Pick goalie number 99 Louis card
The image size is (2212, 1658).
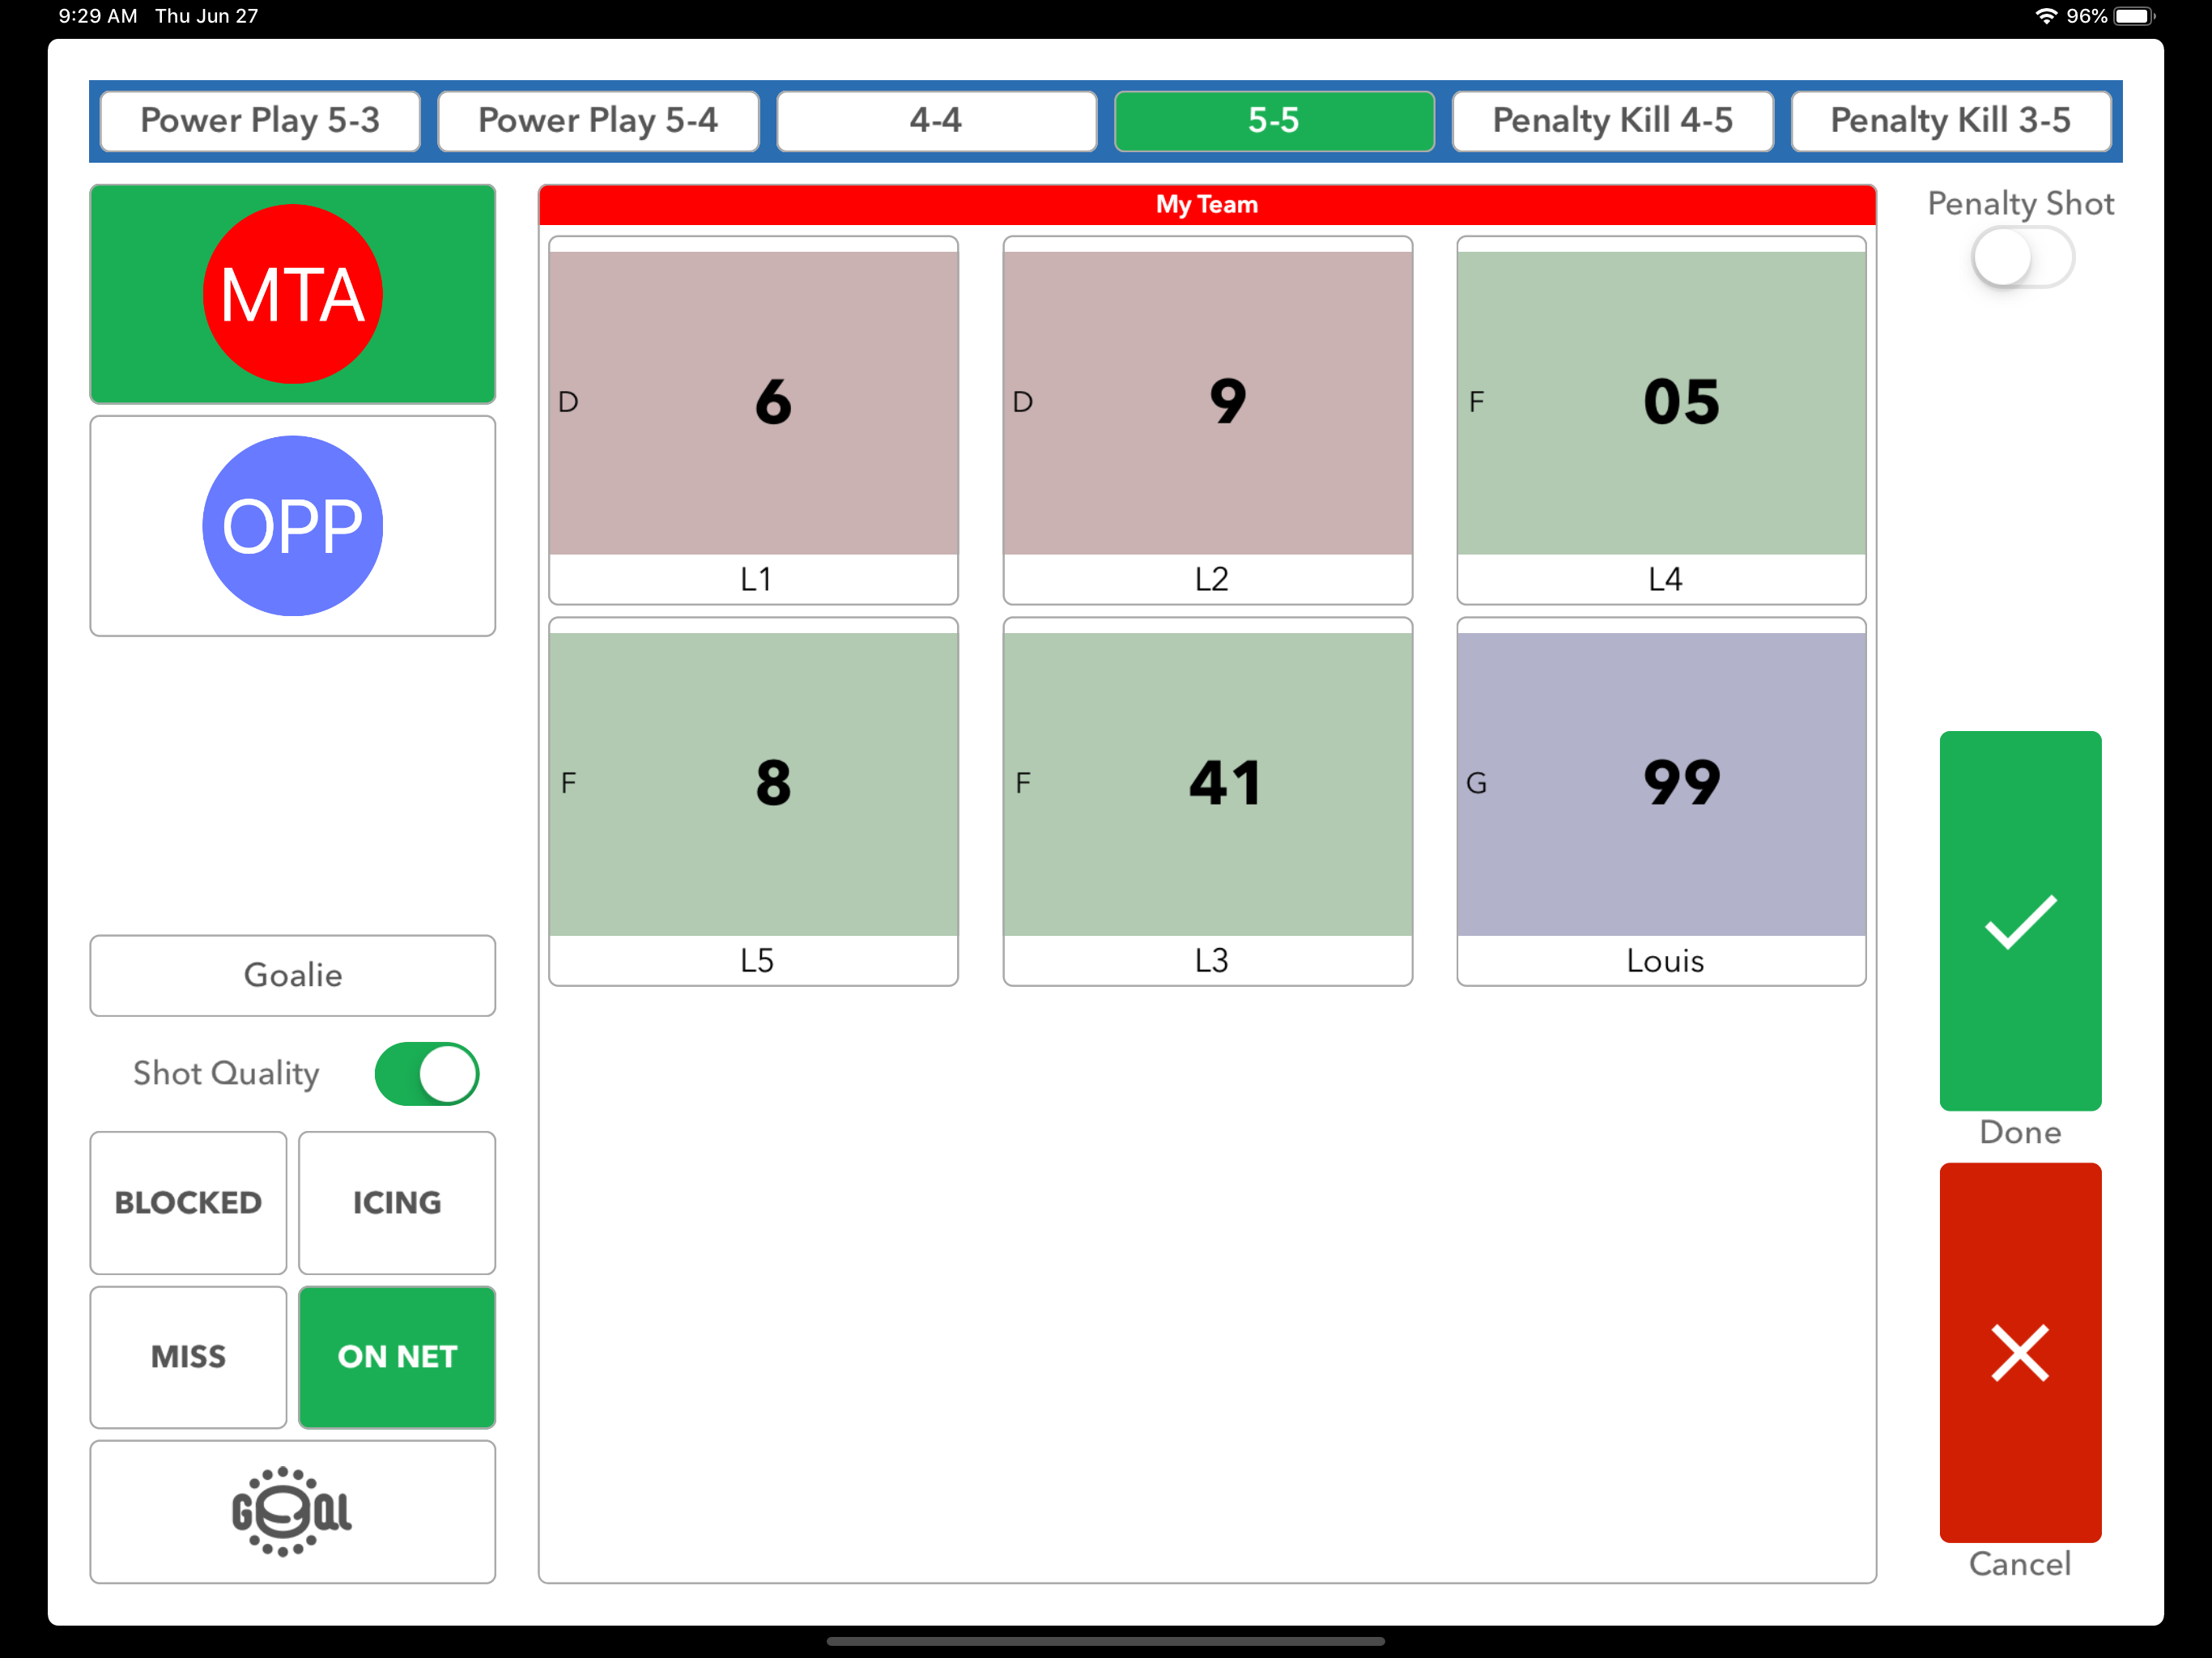coord(1661,801)
